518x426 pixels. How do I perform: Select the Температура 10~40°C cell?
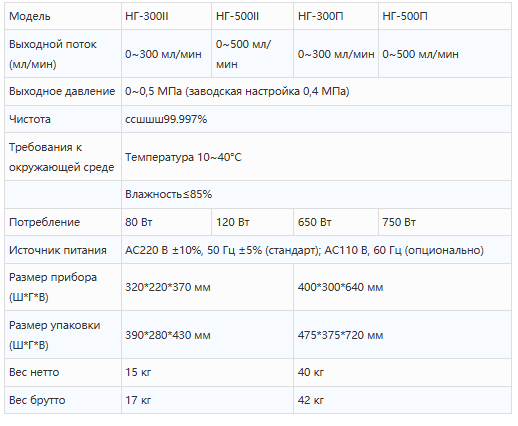316,157
